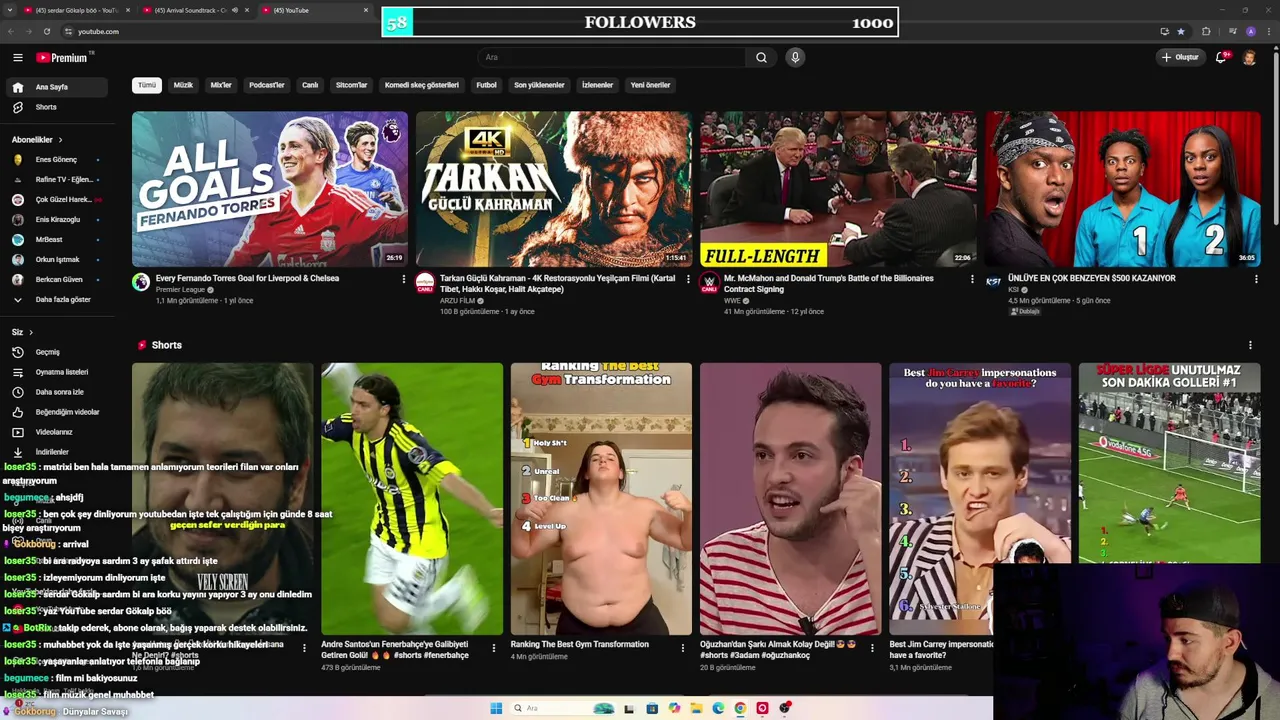Mute the Arrival Soundtrack tab audio icon
Viewport: 1280px width, 720px height.
pos(235,10)
